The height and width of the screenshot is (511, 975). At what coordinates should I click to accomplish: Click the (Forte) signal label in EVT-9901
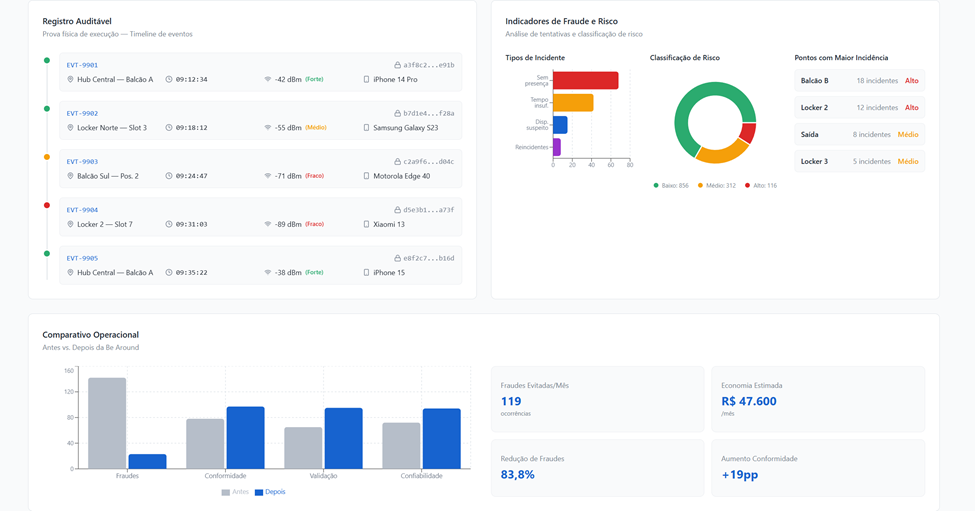314,80
